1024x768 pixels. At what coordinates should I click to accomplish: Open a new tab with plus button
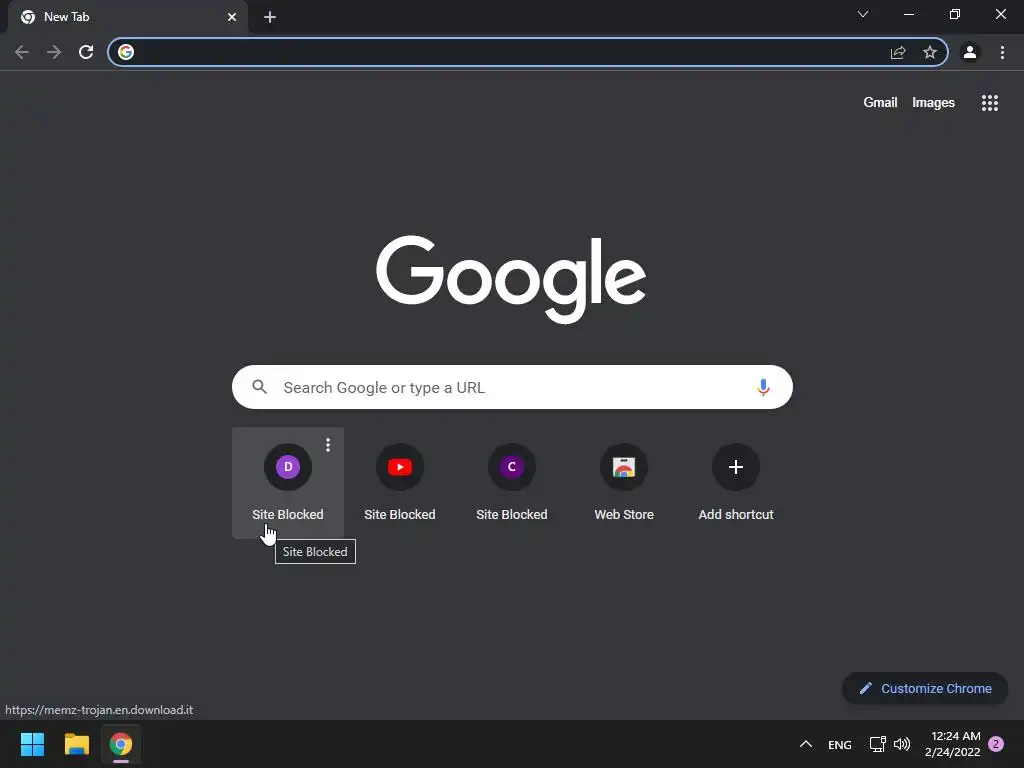270,17
